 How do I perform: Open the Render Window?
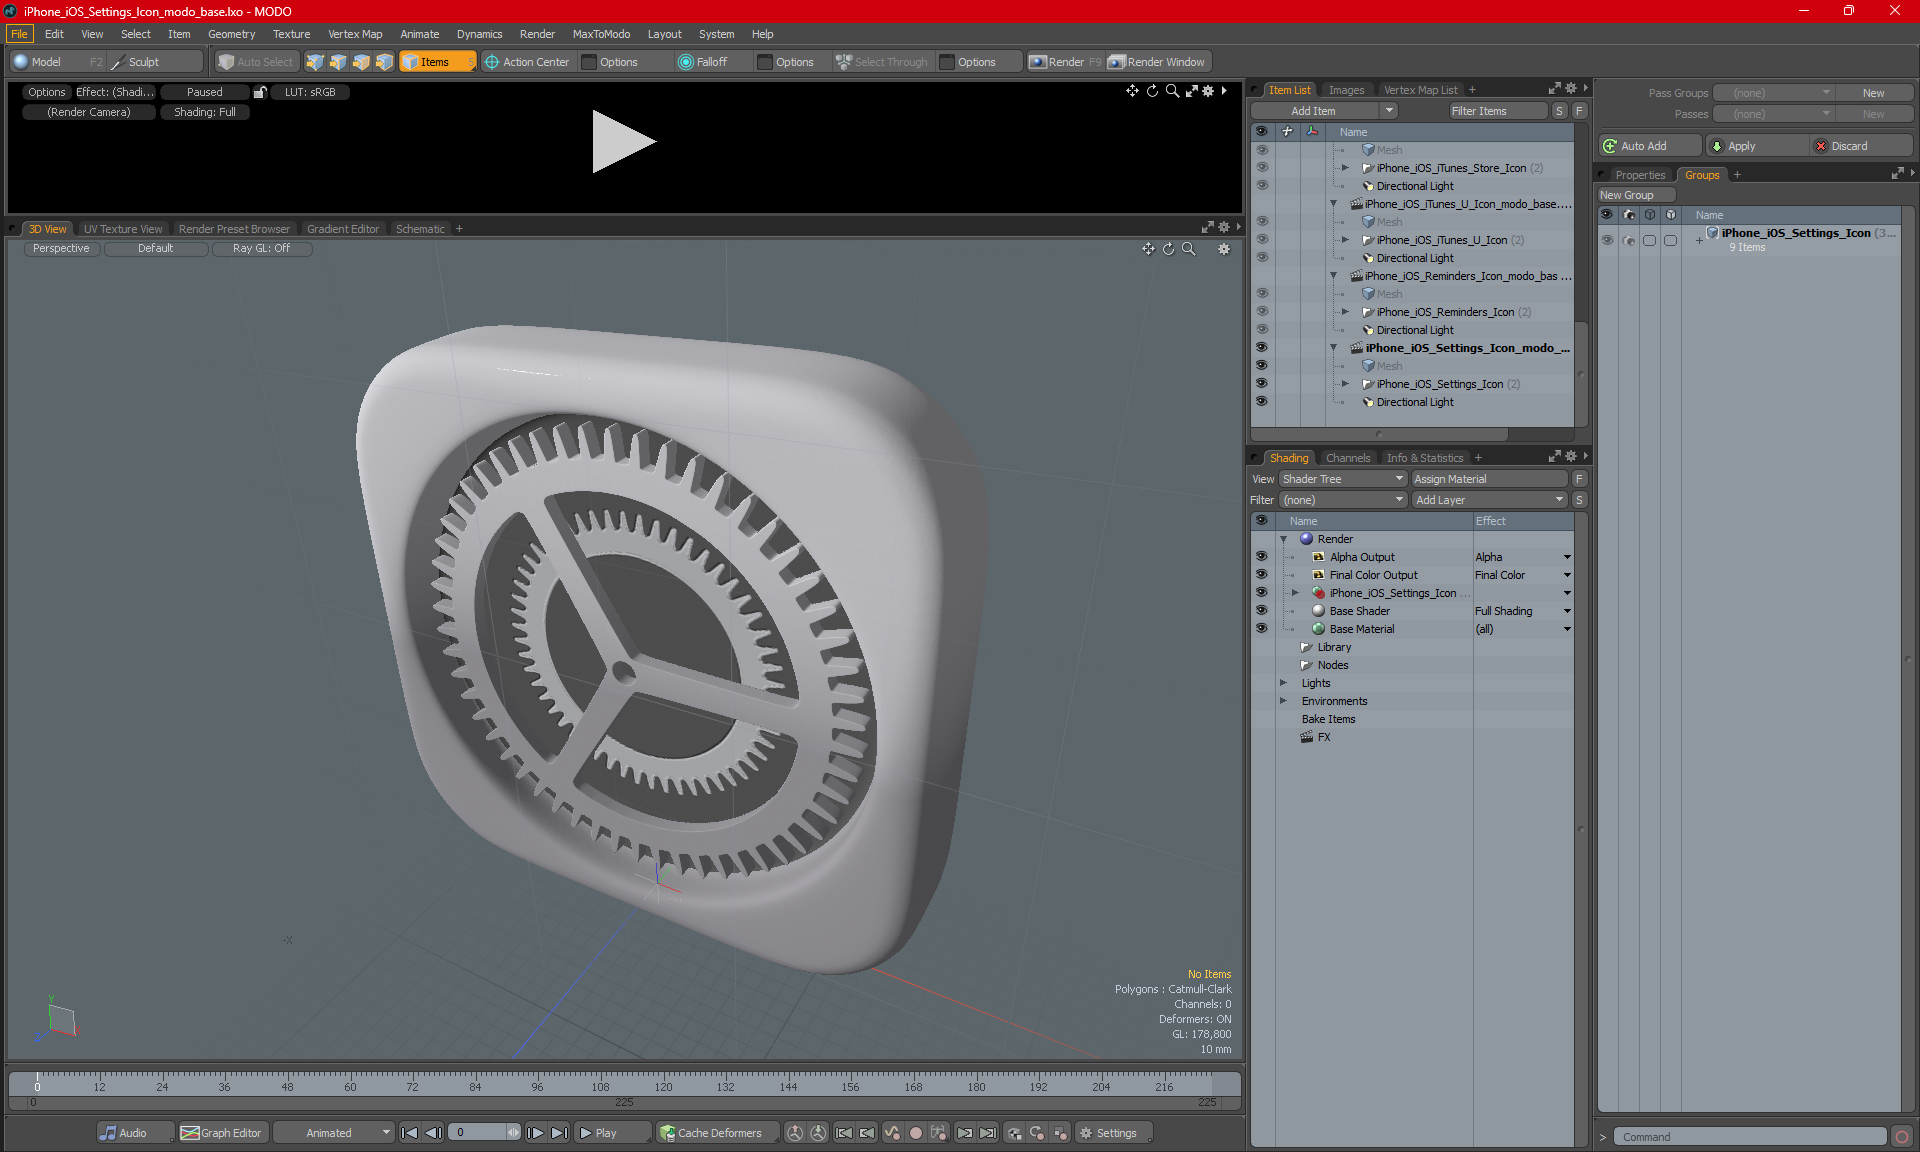pos(1157,62)
